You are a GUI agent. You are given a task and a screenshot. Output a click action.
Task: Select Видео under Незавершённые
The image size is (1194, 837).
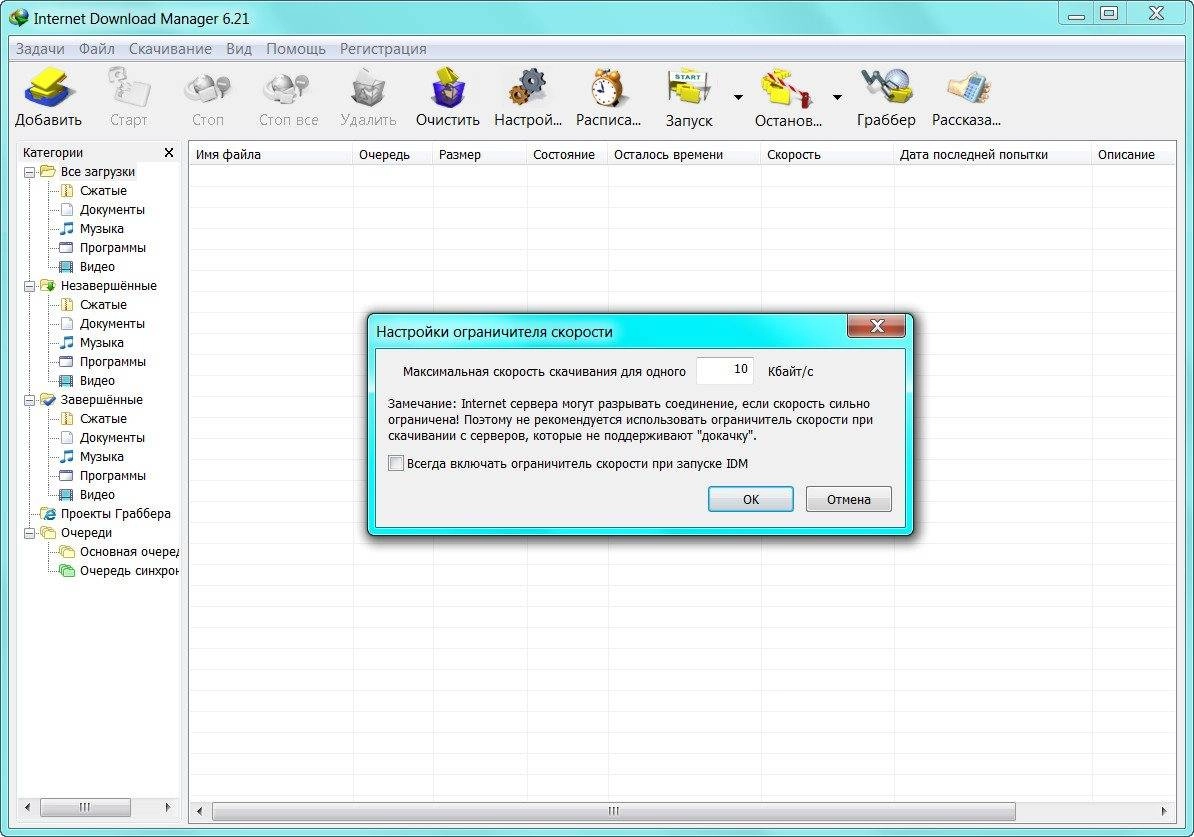pyautogui.click(x=97, y=381)
